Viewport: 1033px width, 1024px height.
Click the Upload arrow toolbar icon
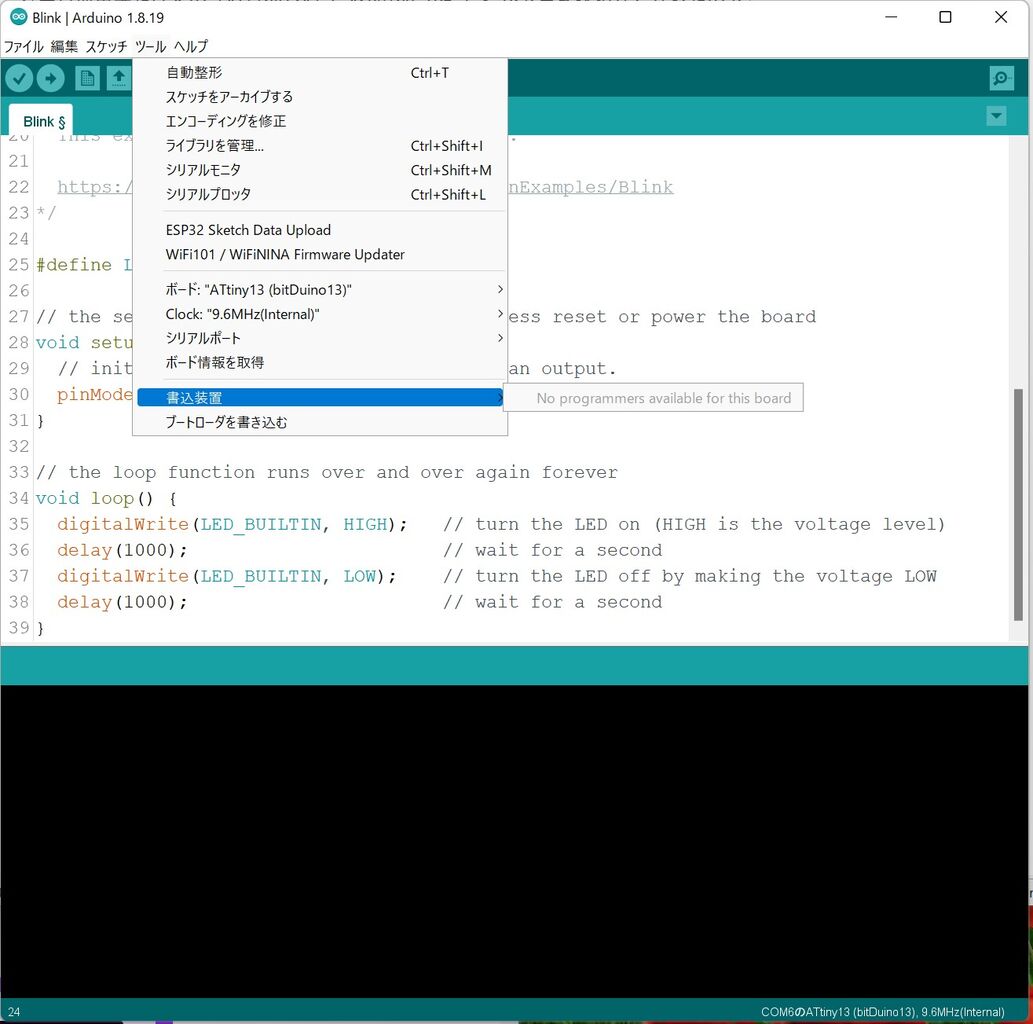(x=51, y=78)
